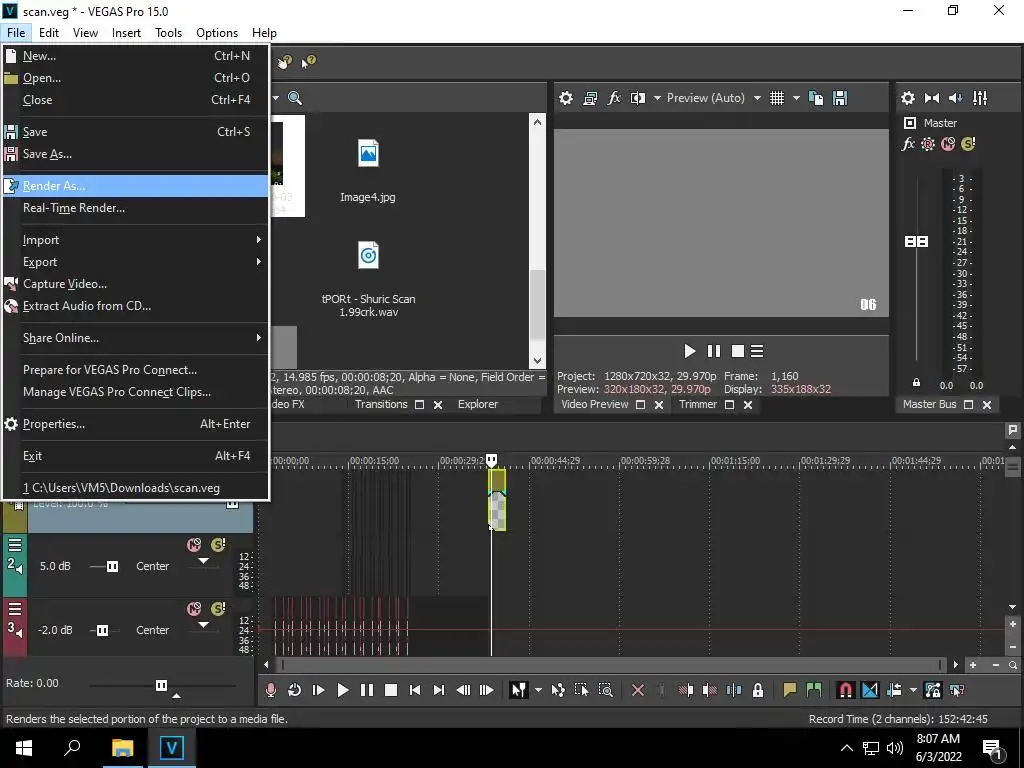
Task: Toggle preview overlays grid icon
Action: [x=776, y=98]
